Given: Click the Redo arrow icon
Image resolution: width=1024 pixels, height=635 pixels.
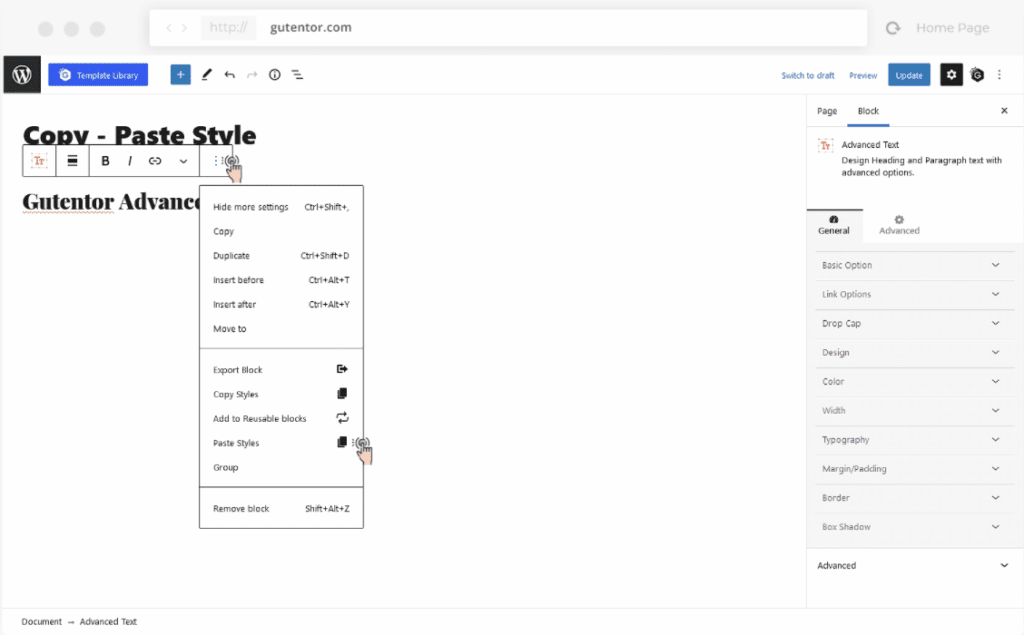Looking at the screenshot, I should pyautogui.click(x=251, y=74).
